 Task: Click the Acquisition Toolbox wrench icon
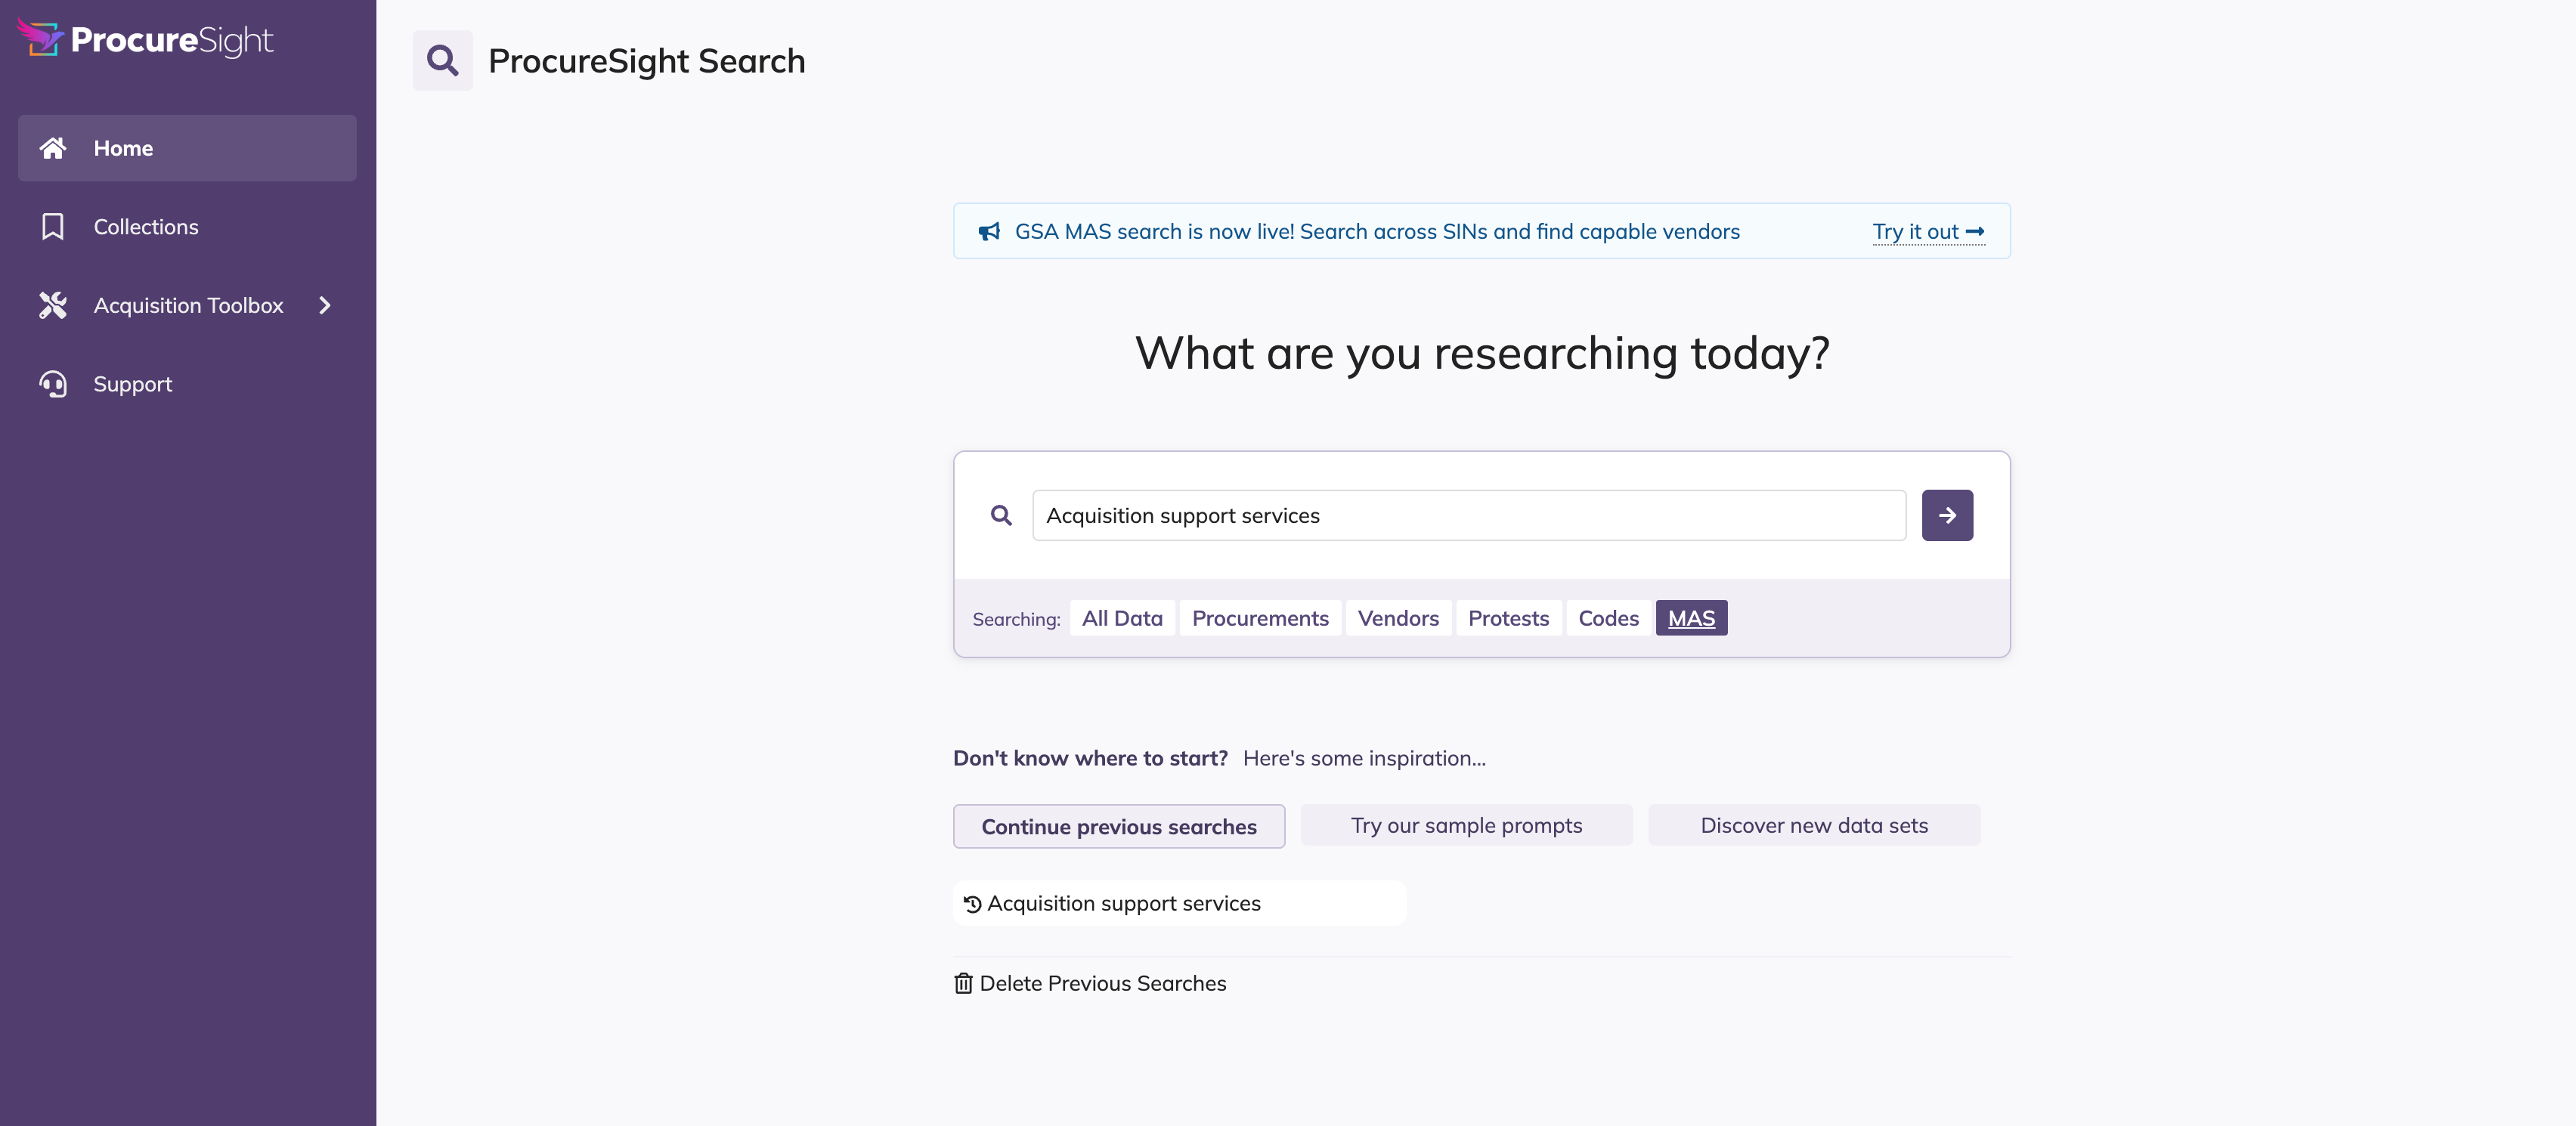53,305
